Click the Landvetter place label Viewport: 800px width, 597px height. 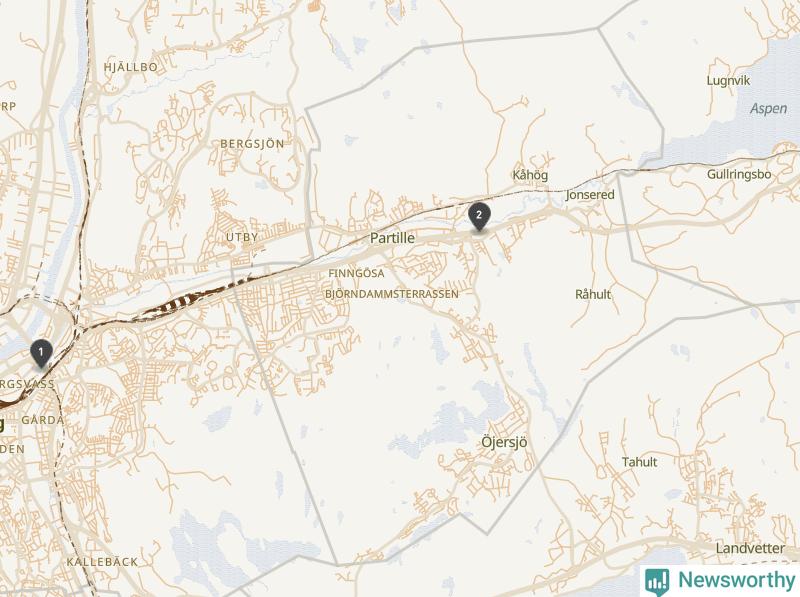click(750, 549)
